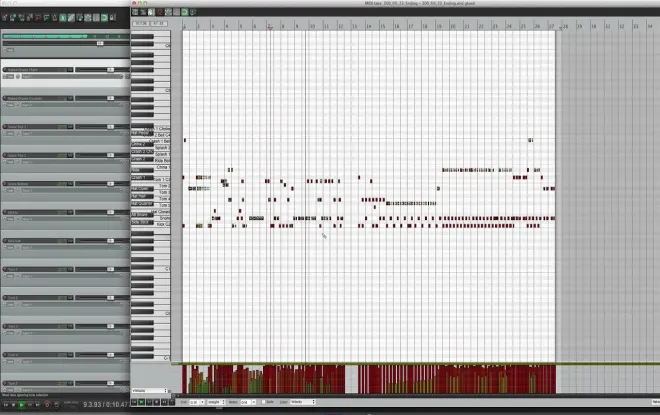Click FX button on master track
This screenshot has width=660, height=415.
(x=11, y=50)
